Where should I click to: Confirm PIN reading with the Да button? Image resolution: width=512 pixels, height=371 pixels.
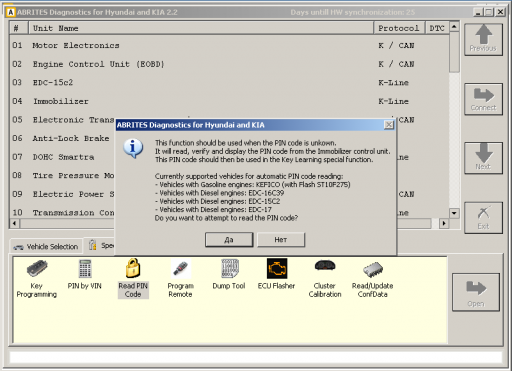[229, 240]
